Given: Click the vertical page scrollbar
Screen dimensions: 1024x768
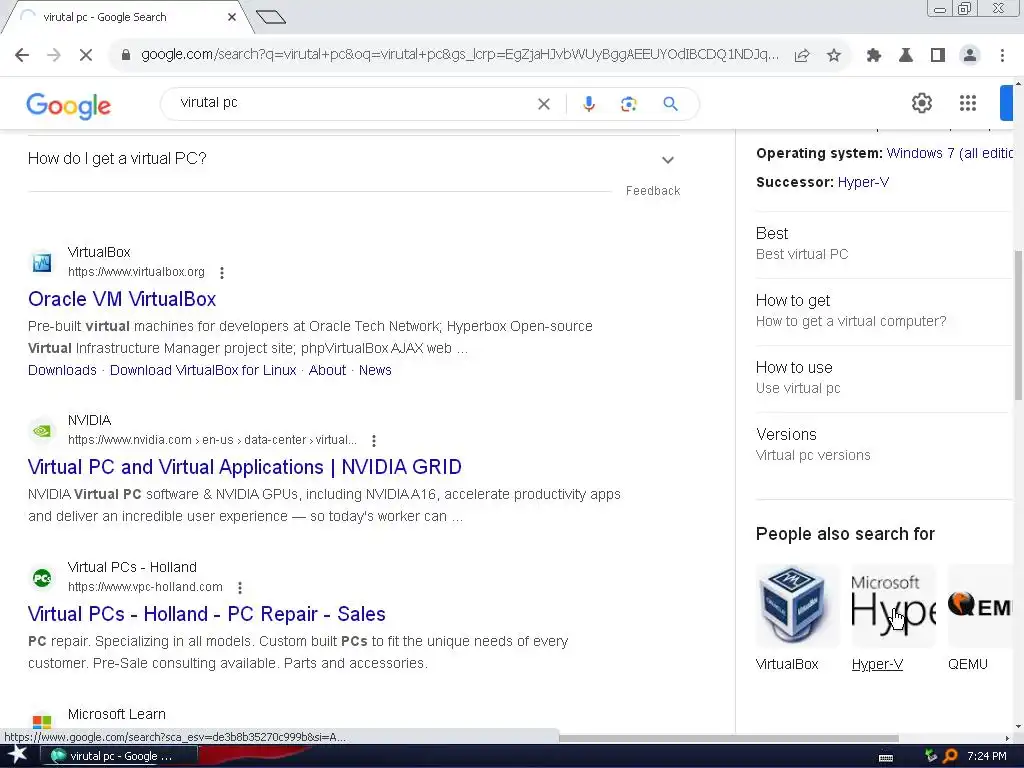Looking at the screenshot, I should tap(1017, 325).
